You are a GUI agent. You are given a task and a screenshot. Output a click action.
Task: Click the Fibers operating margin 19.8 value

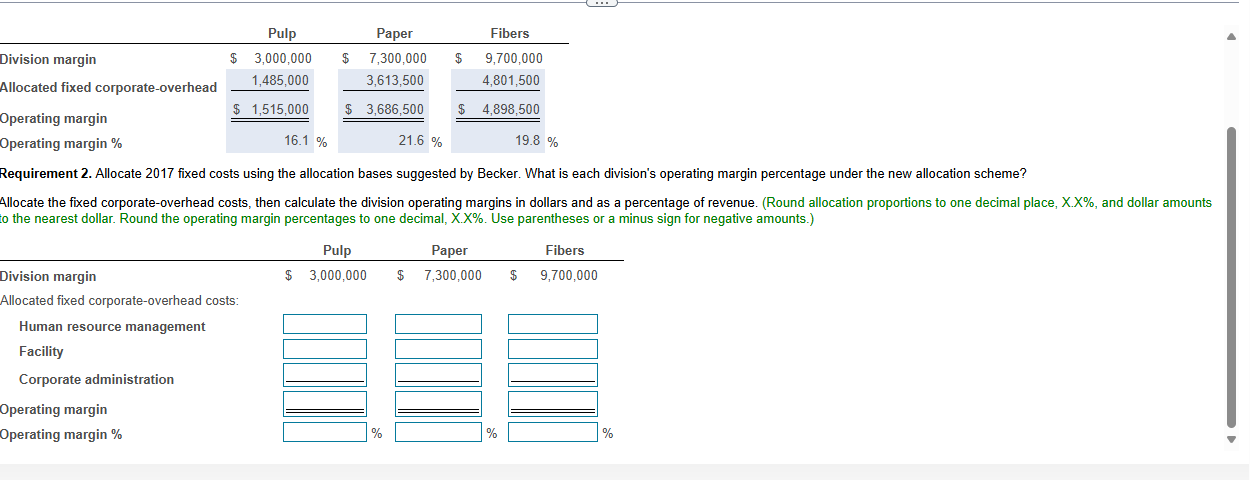529,141
